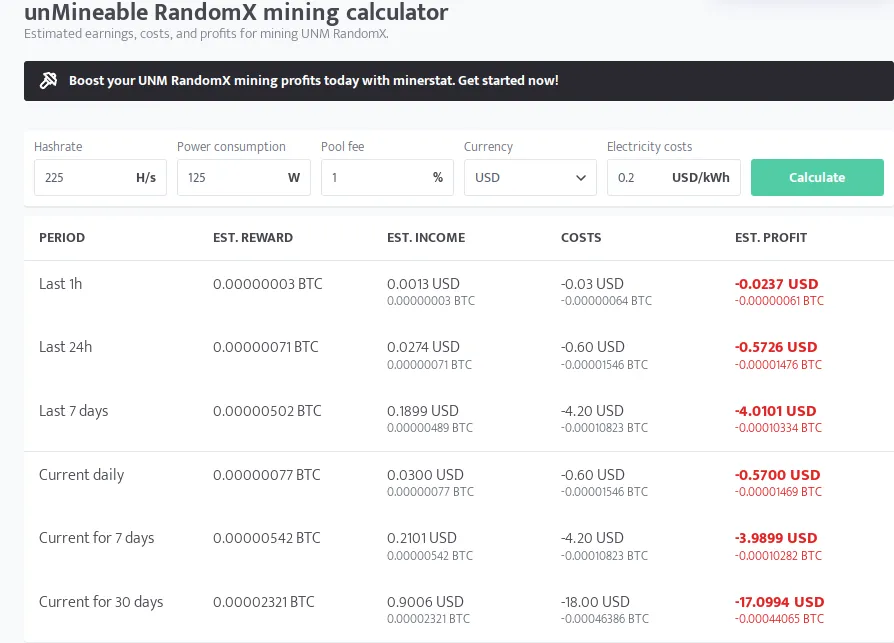Click the Hashrate input field

coord(100,177)
